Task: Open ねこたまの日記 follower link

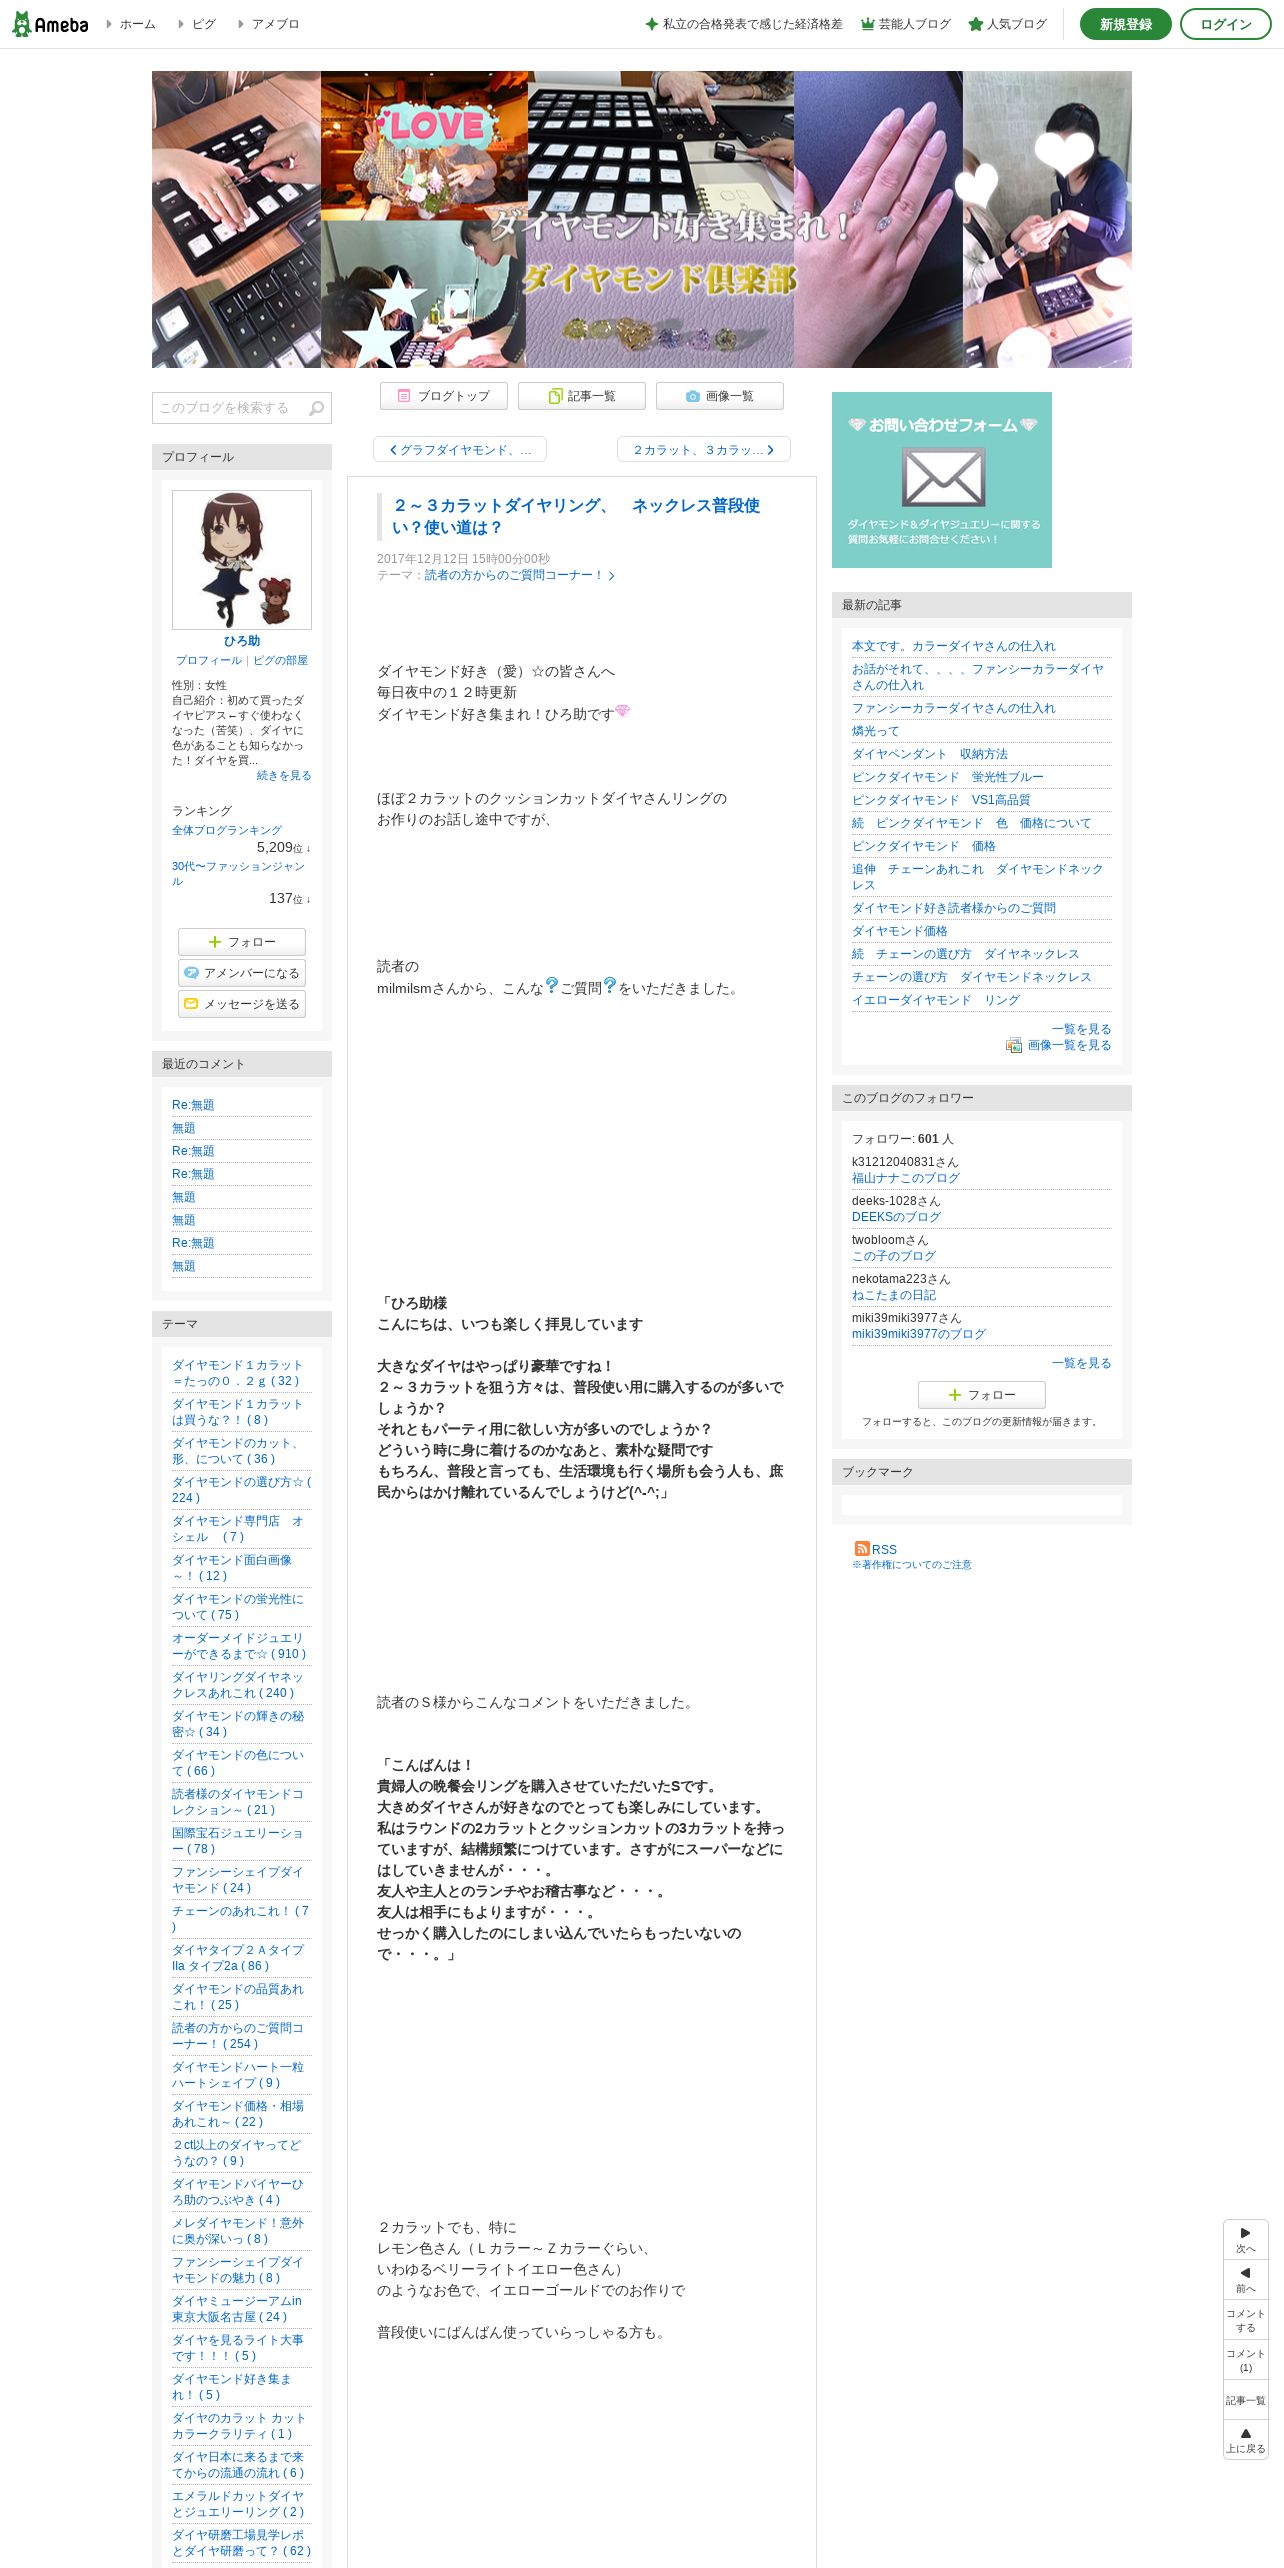Action: point(893,1295)
